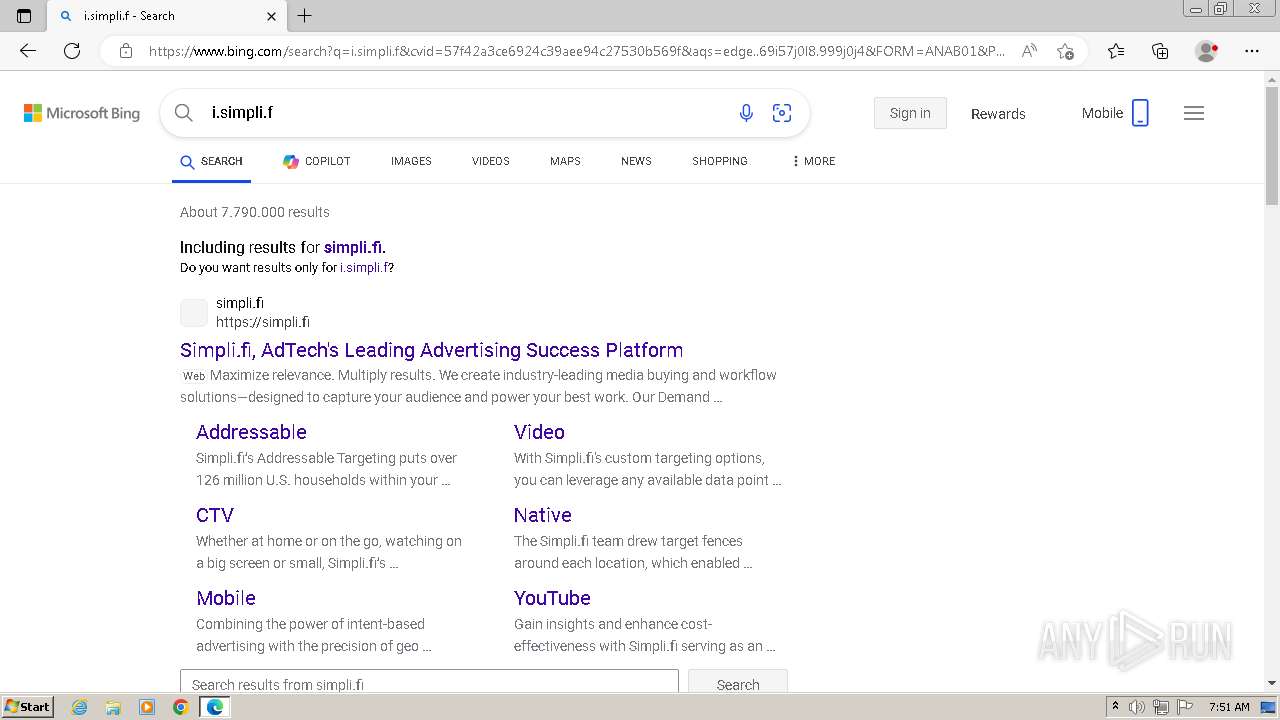Reload the page with refresh icon
This screenshot has height=720, width=1280.
pos(72,51)
